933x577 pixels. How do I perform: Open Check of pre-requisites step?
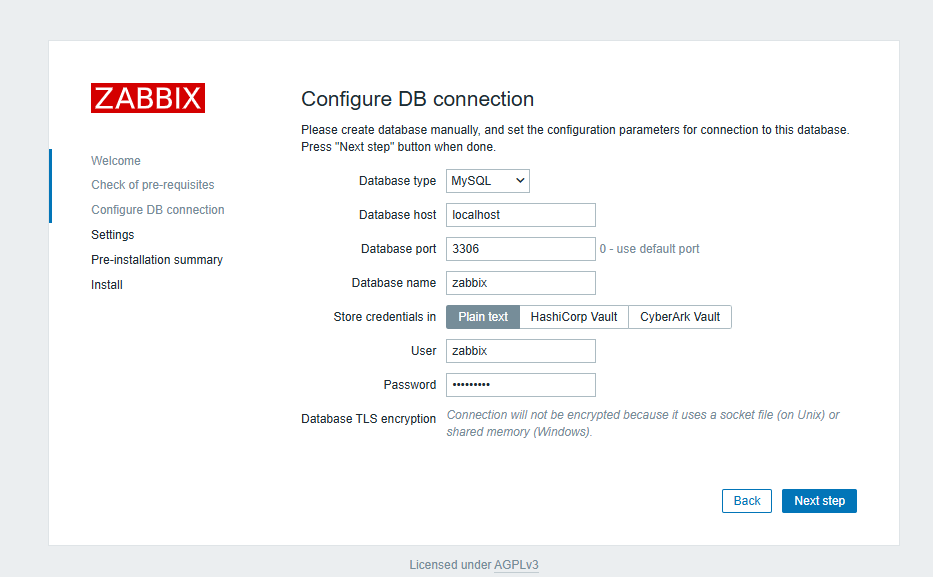[x=152, y=185]
